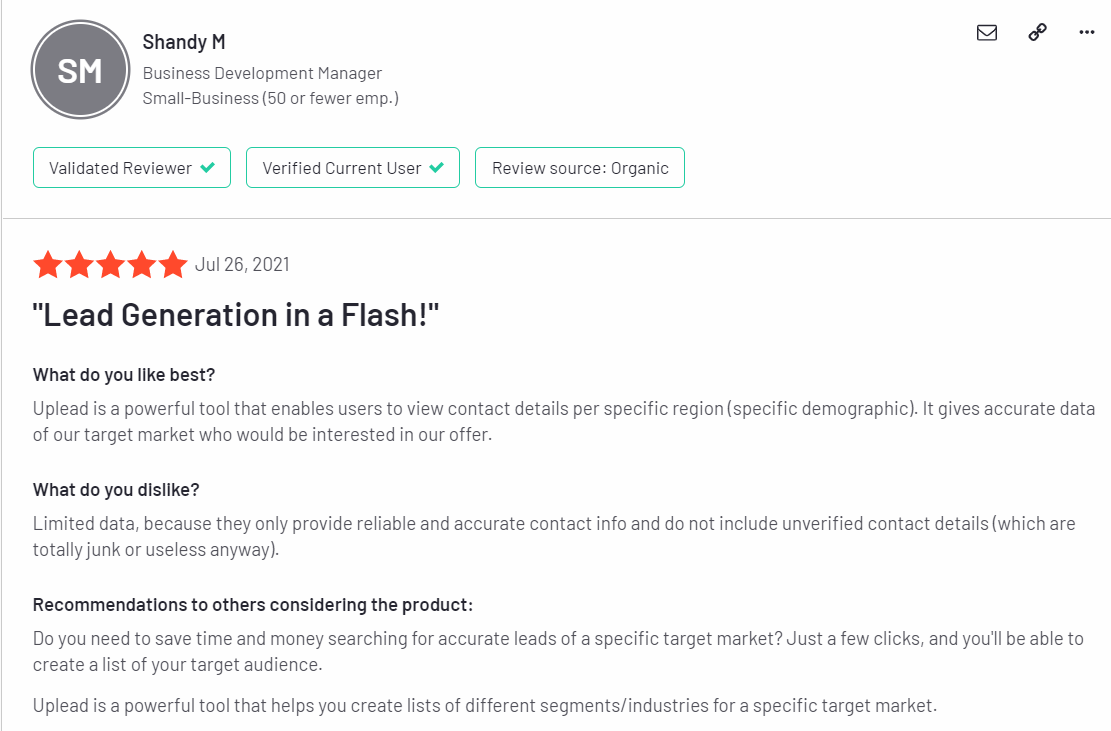Click the Review source: Organic badge
Screen dimensions: 1111x731
580,168
